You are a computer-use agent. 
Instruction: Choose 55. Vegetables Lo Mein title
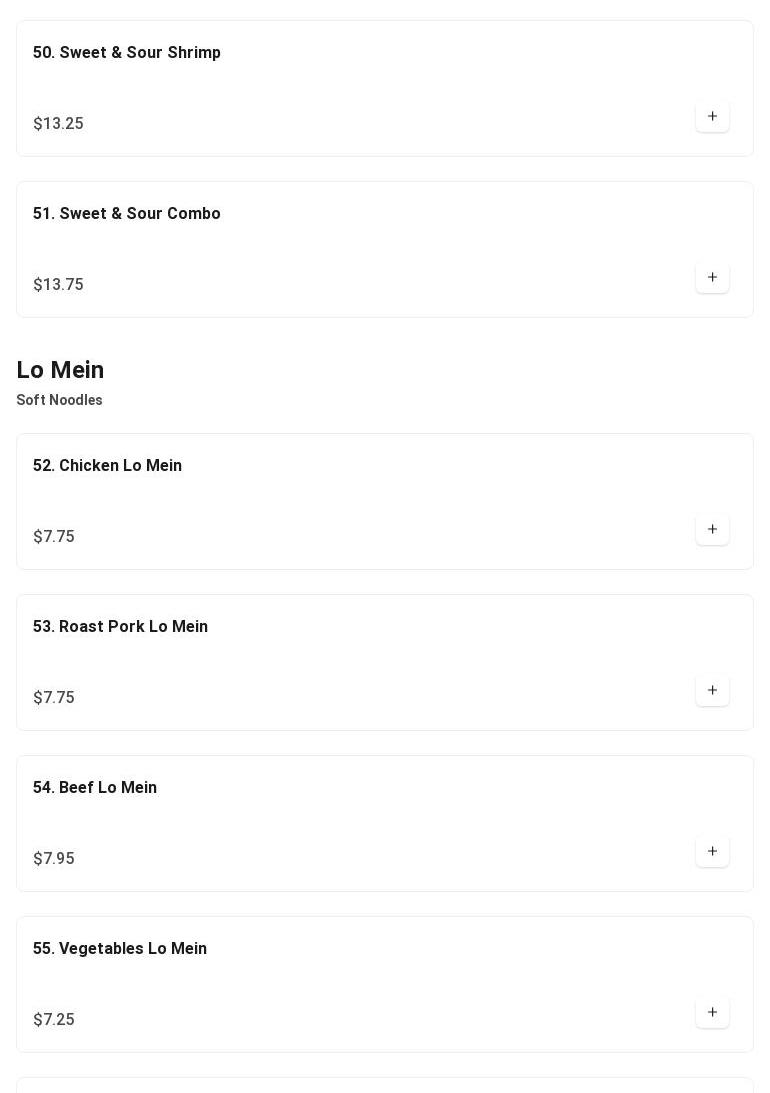(x=120, y=949)
